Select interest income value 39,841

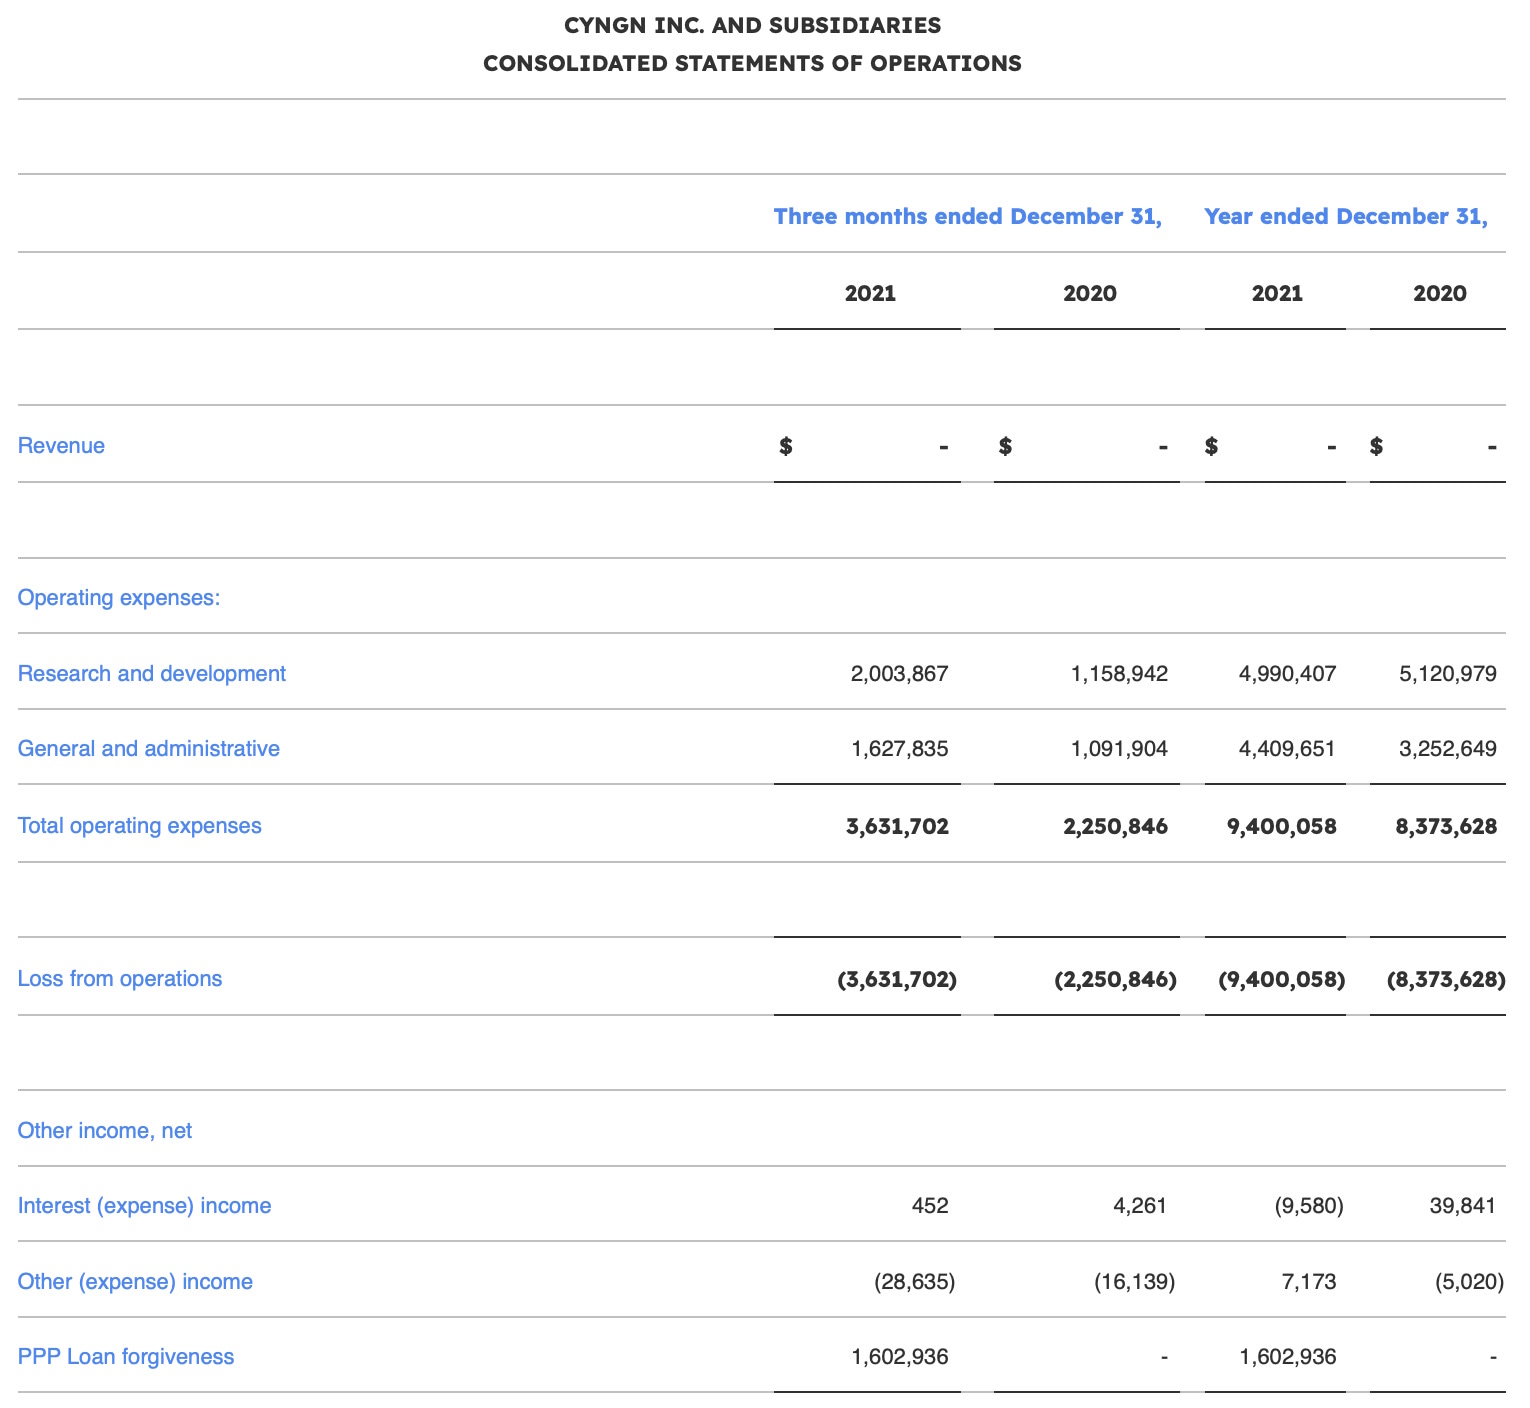coord(1463,1206)
